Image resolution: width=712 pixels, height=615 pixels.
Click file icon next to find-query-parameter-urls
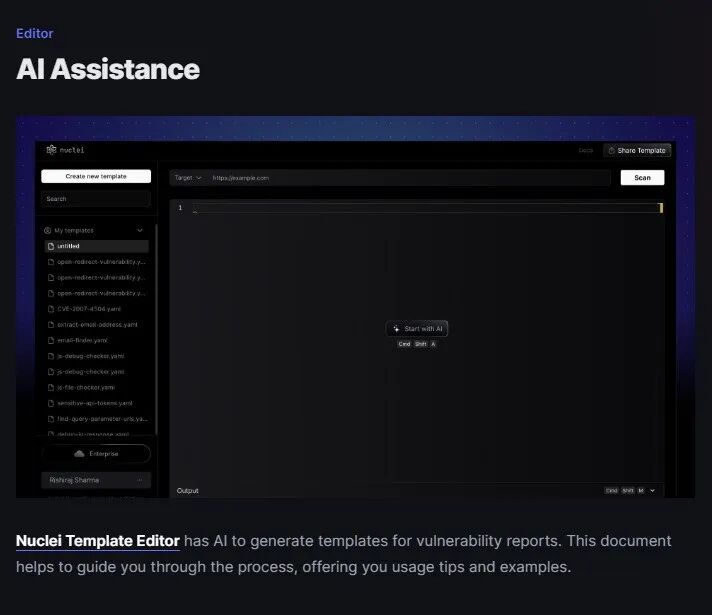pos(51,419)
